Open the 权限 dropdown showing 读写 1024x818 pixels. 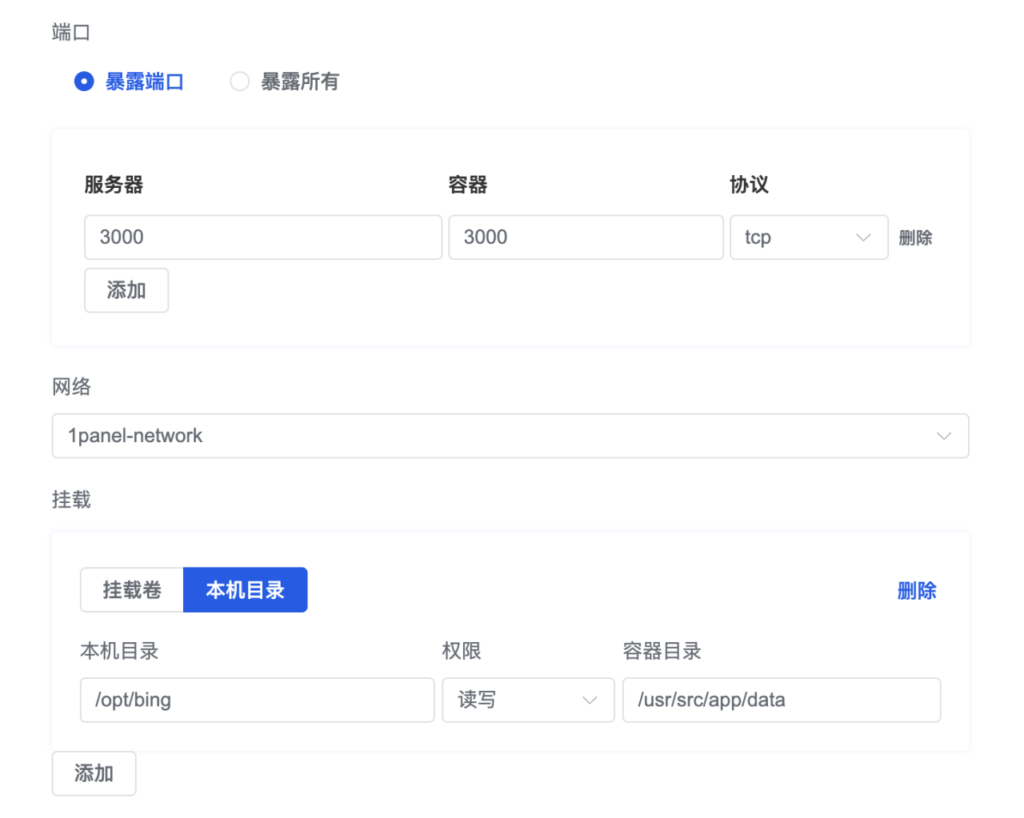pos(527,700)
